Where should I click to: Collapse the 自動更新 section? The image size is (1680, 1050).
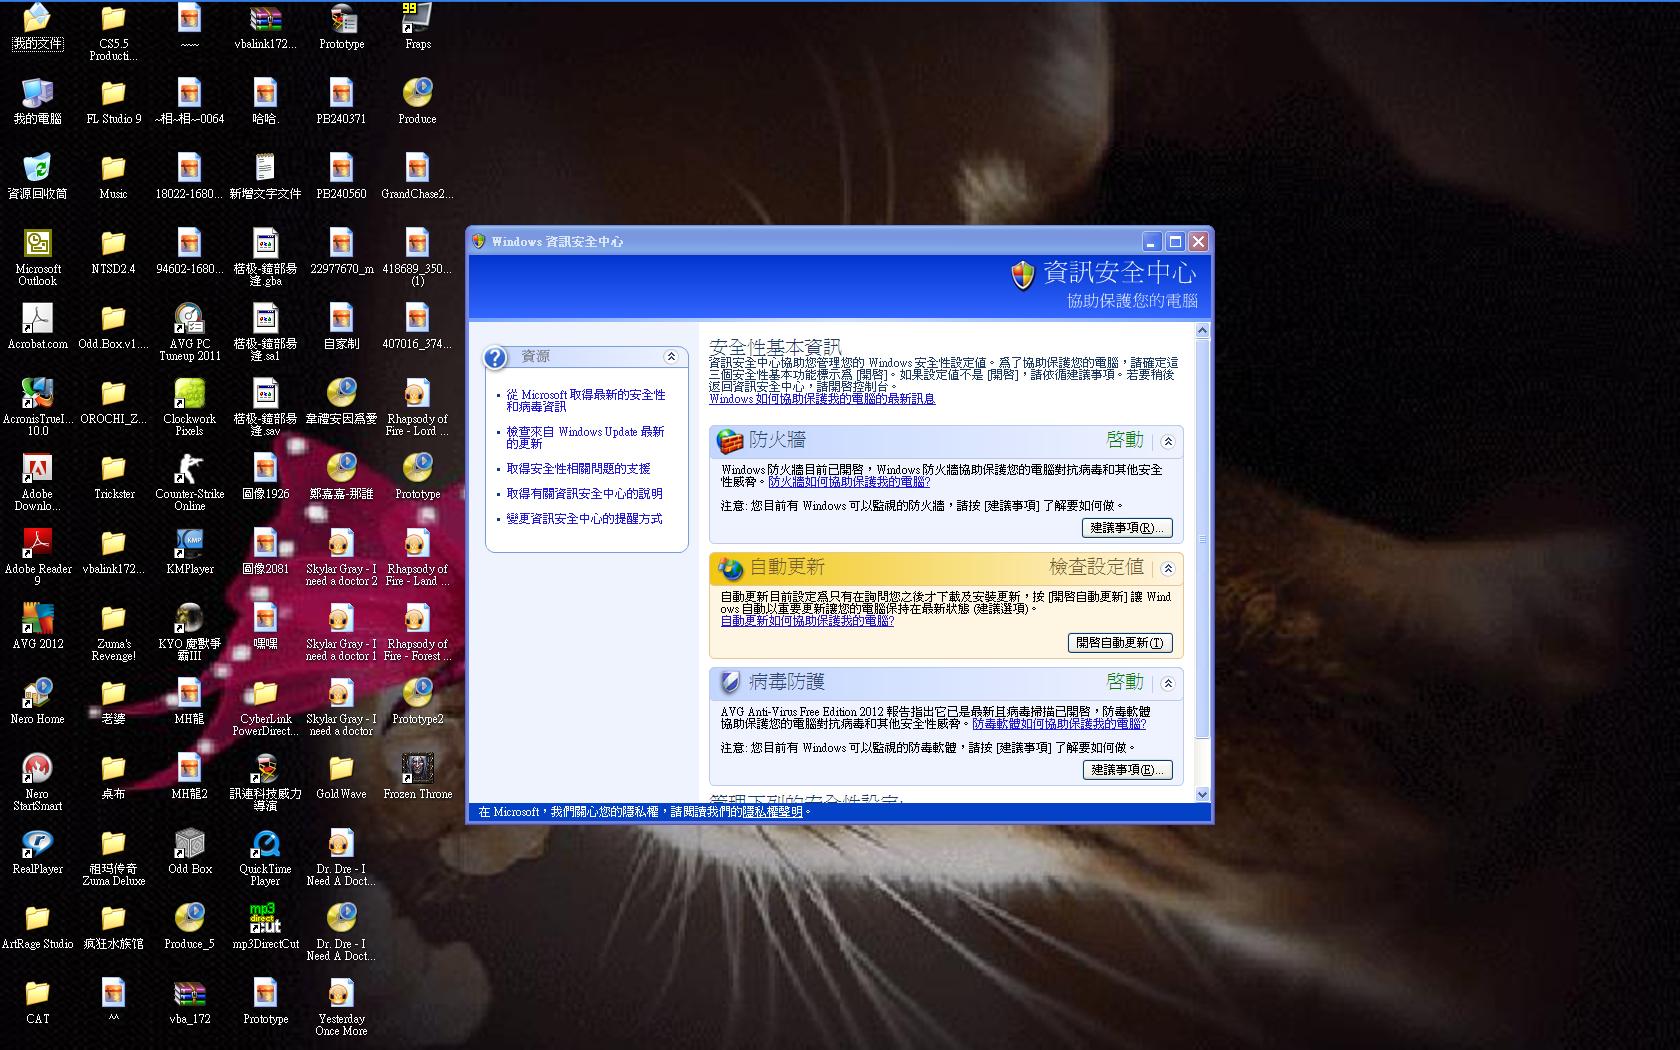point(1167,568)
